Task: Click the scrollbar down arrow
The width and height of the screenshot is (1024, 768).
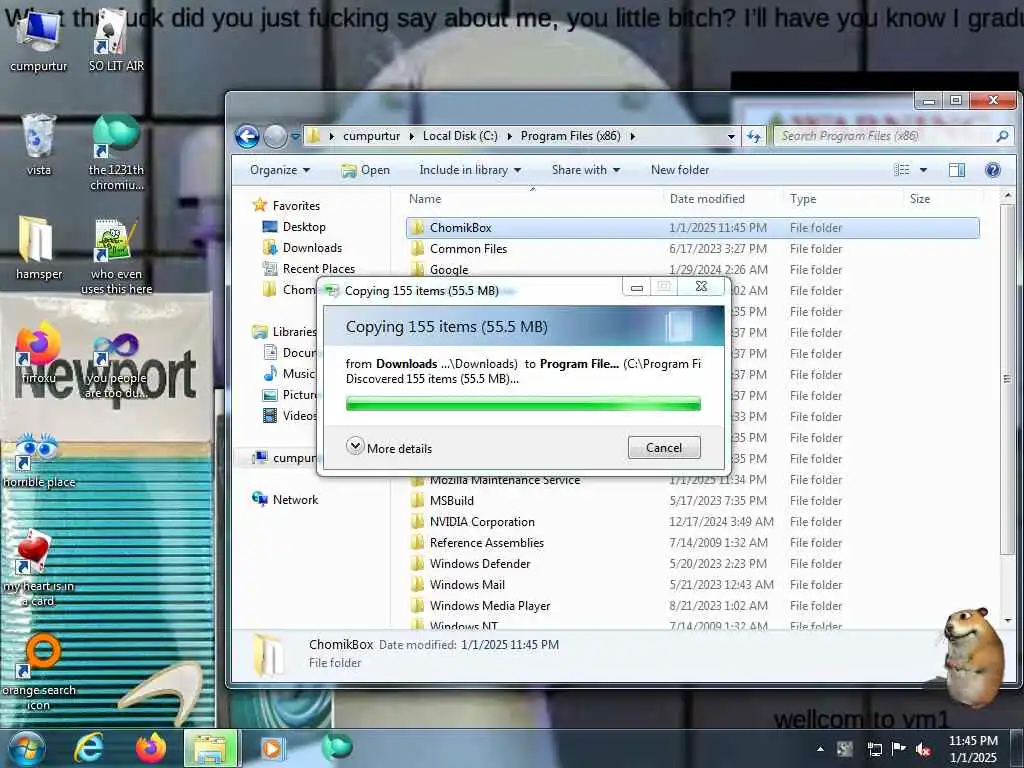Action: tap(1008, 620)
